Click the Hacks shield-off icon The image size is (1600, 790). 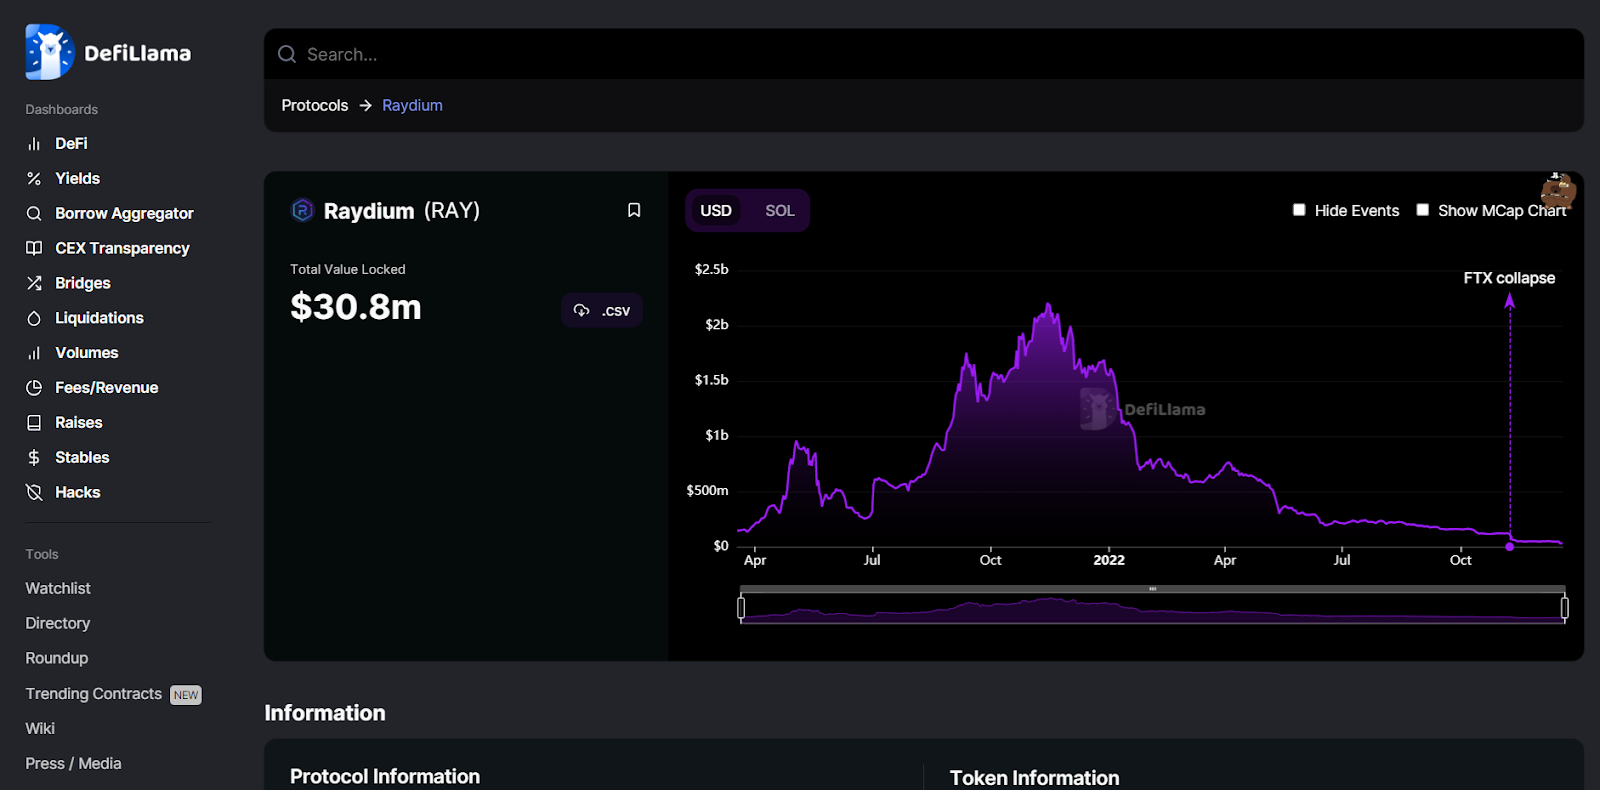[x=34, y=492]
